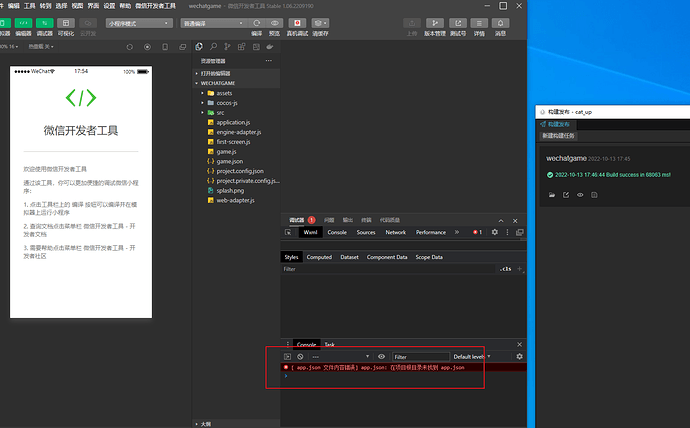Select the Component Data tab
Viewport: 690px width, 428px height.
coord(387,257)
